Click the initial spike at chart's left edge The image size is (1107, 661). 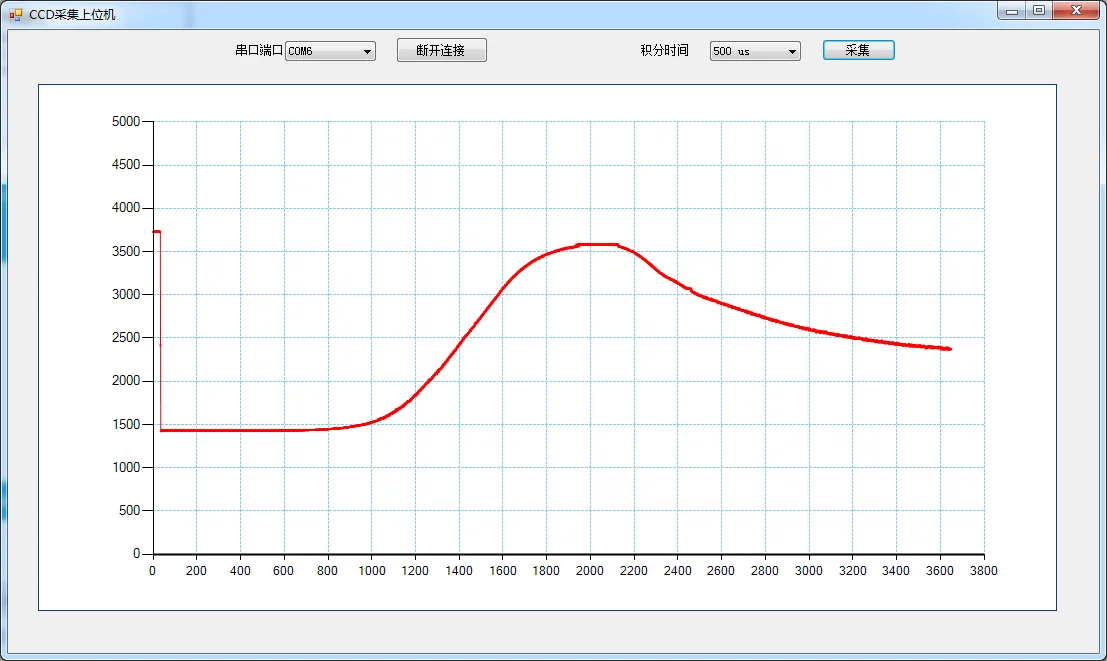(x=157, y=232)
